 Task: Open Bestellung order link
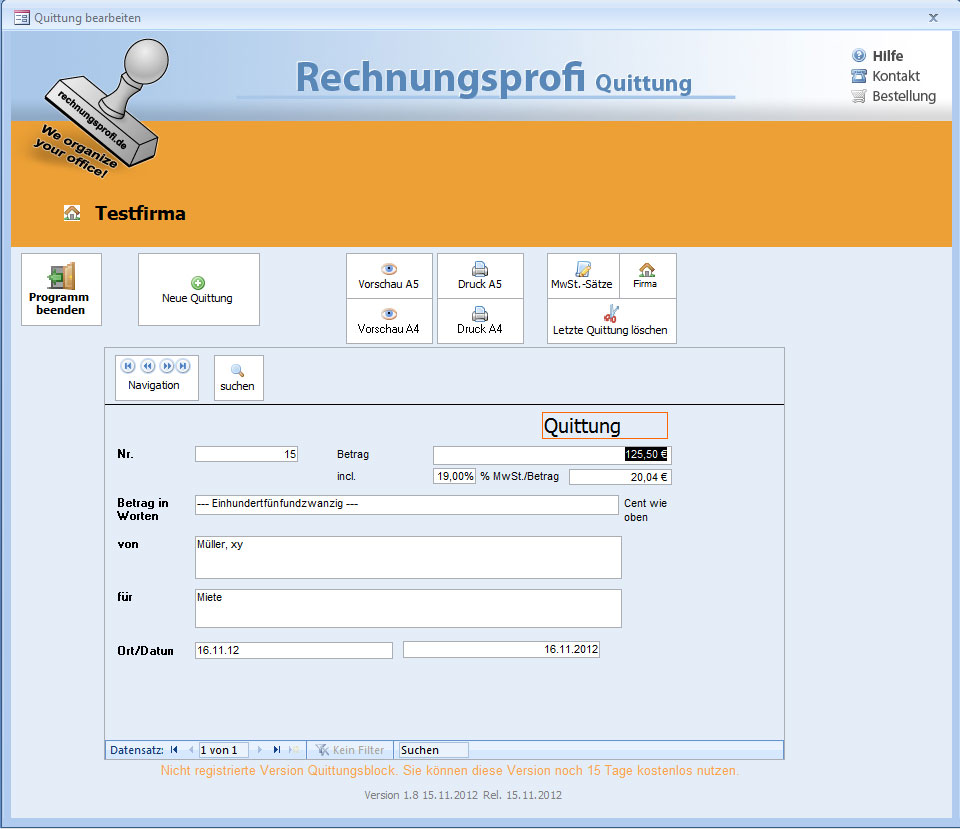pyautogui.click(x=904, y=96)
